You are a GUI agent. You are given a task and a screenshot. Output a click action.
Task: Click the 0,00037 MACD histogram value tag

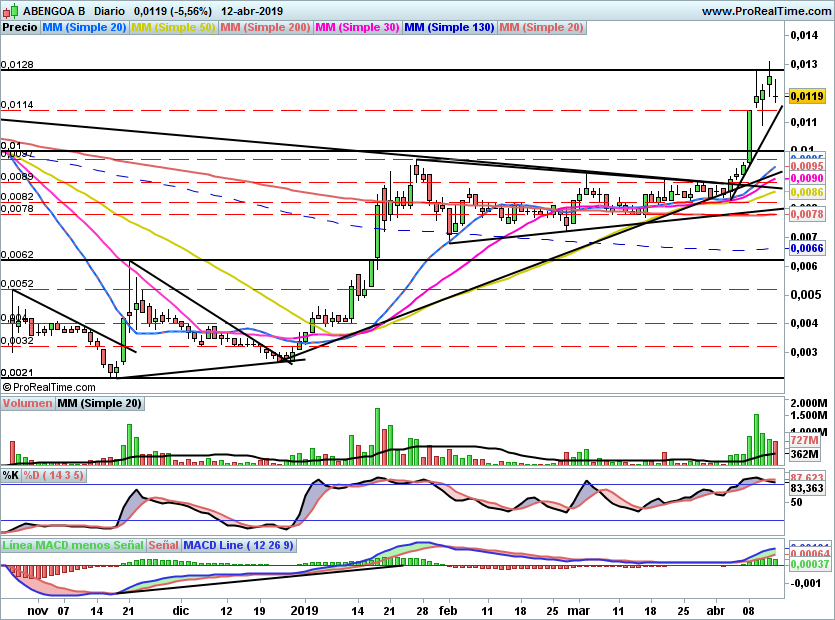tap(809, 564)
